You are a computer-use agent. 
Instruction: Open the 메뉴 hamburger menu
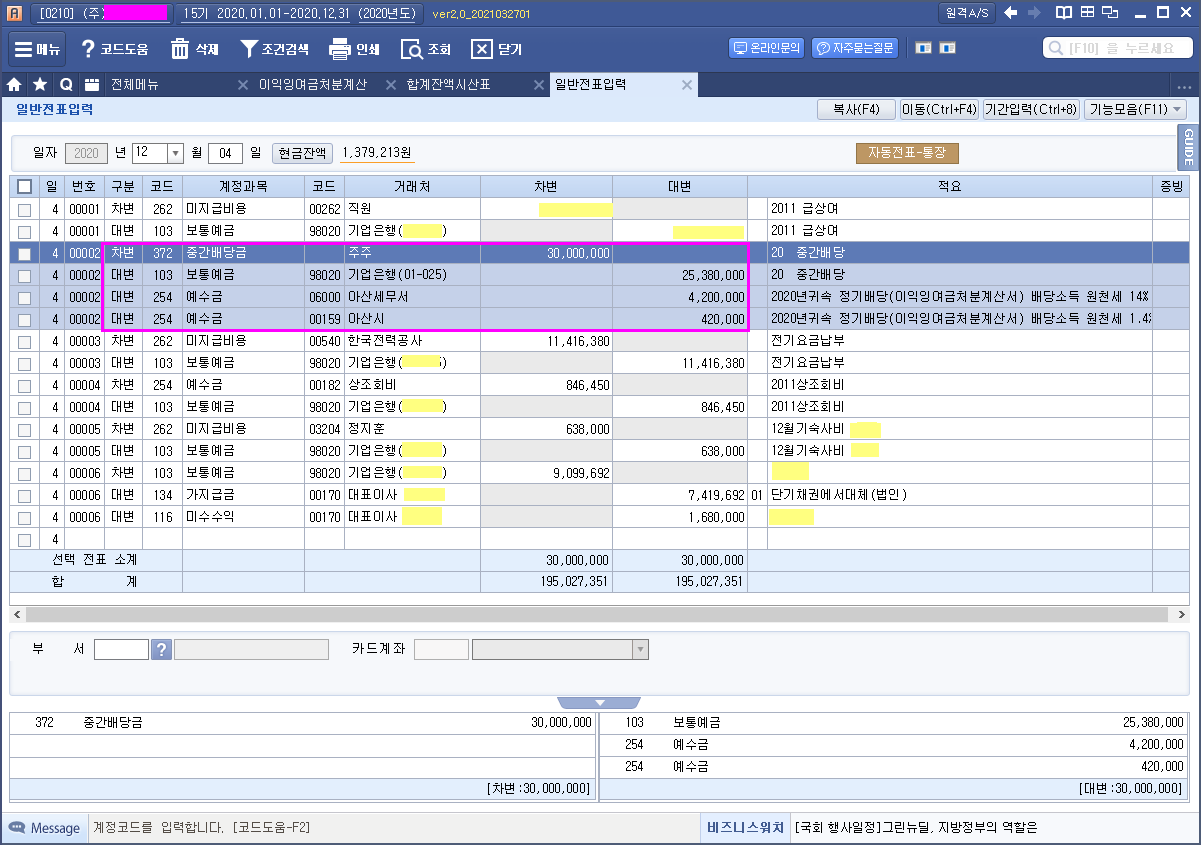37,49
